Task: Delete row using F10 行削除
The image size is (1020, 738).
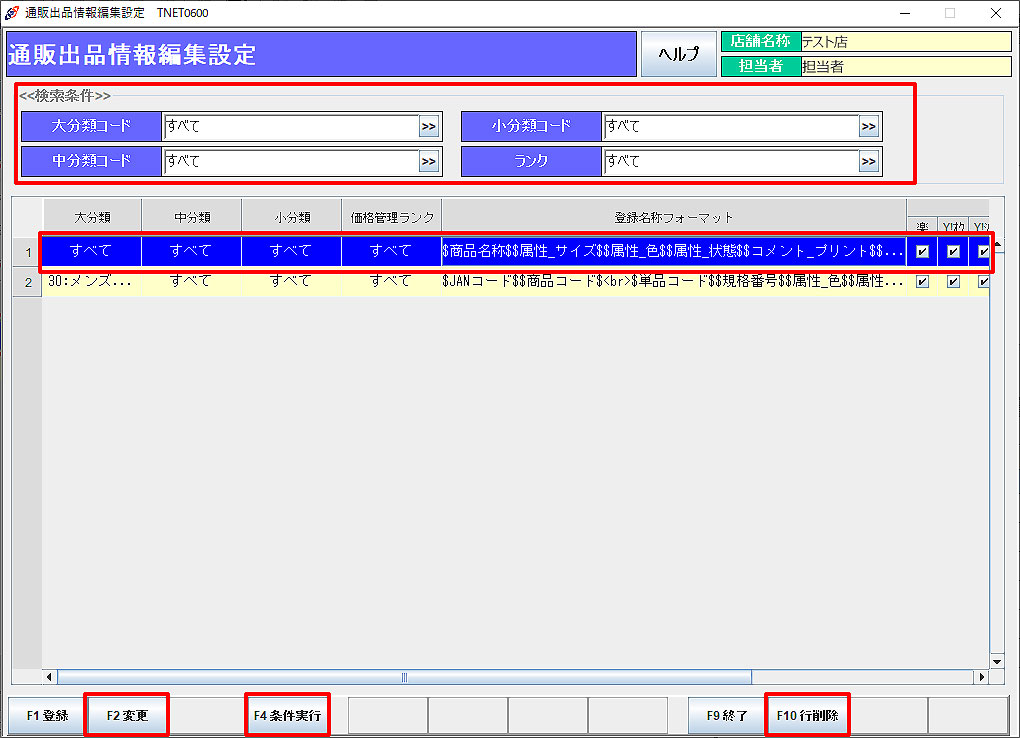Action: [x=807, y=716]
